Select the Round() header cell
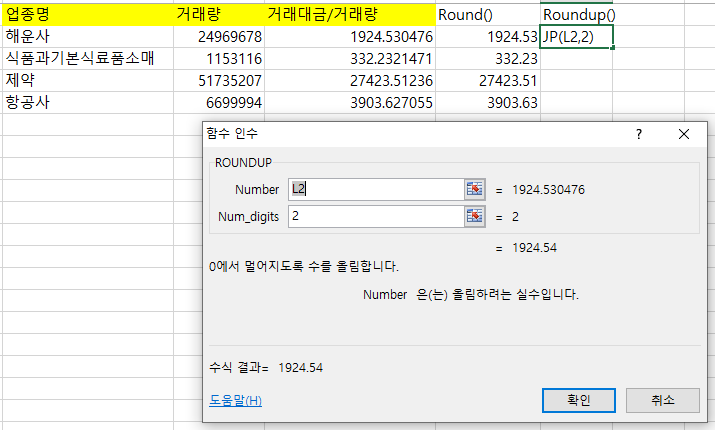The height and width of the screenshot is (430, 715). click(488, 15)
